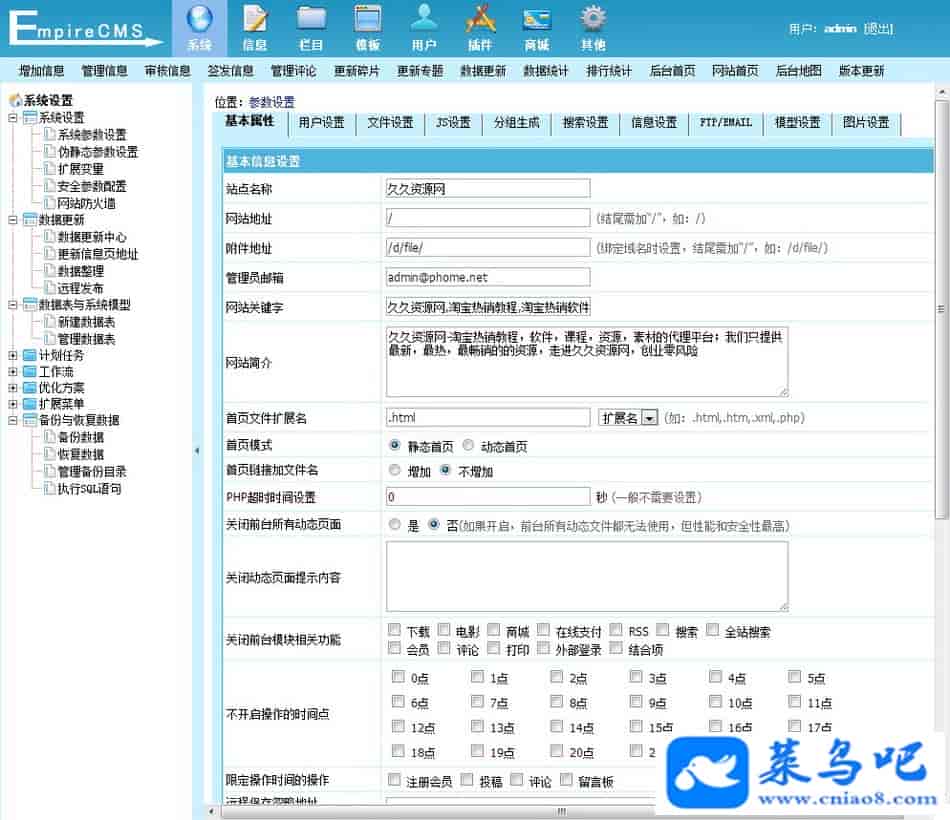Collapse the 数据更新 tree node
This screenshot has width=950, height=820.
point(13,220)
